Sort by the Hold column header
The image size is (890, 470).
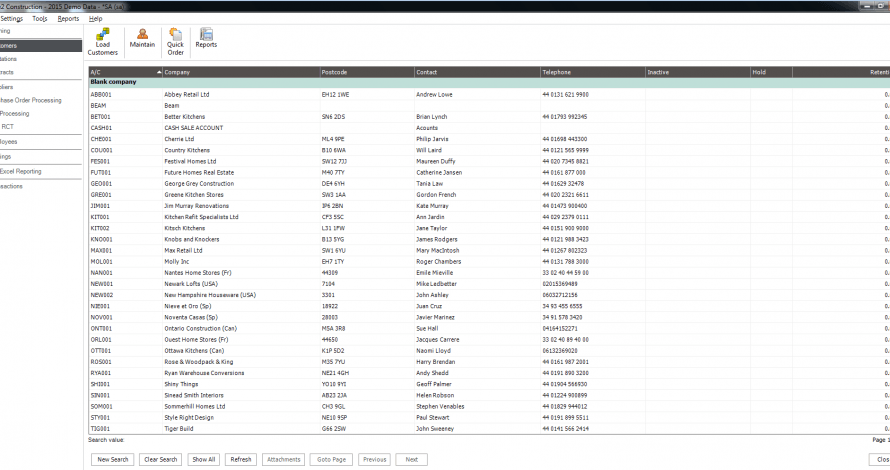click(771, 72)
